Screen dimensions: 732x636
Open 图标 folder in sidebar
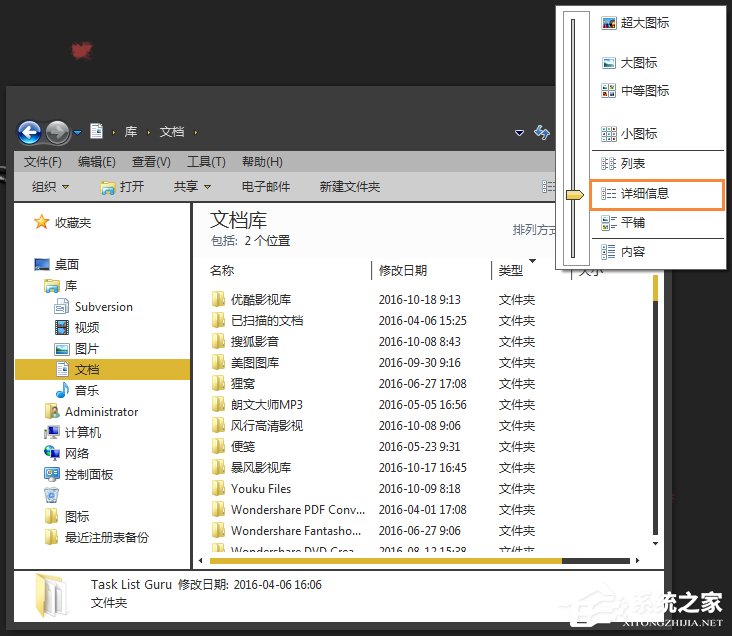pyautogui.click(x=67, y=516)
